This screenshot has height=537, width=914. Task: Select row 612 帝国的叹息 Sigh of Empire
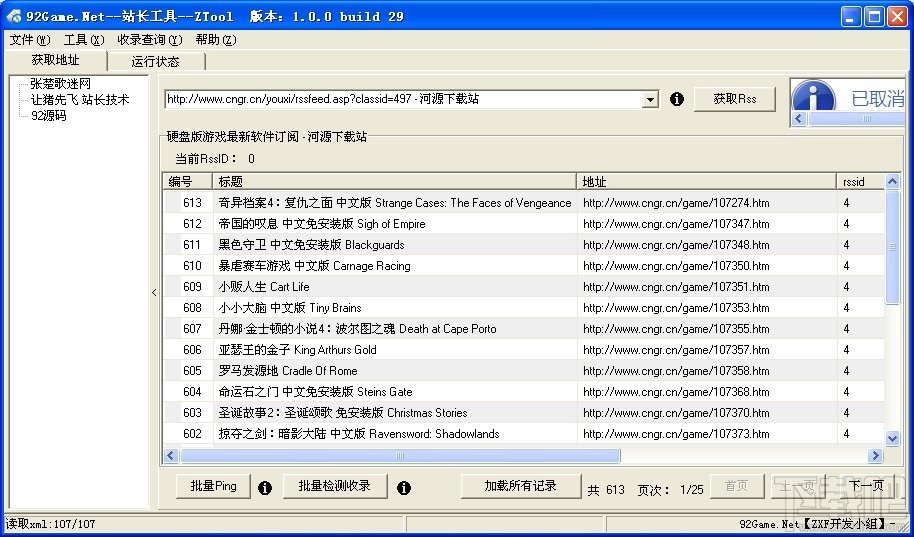(523, 224)
